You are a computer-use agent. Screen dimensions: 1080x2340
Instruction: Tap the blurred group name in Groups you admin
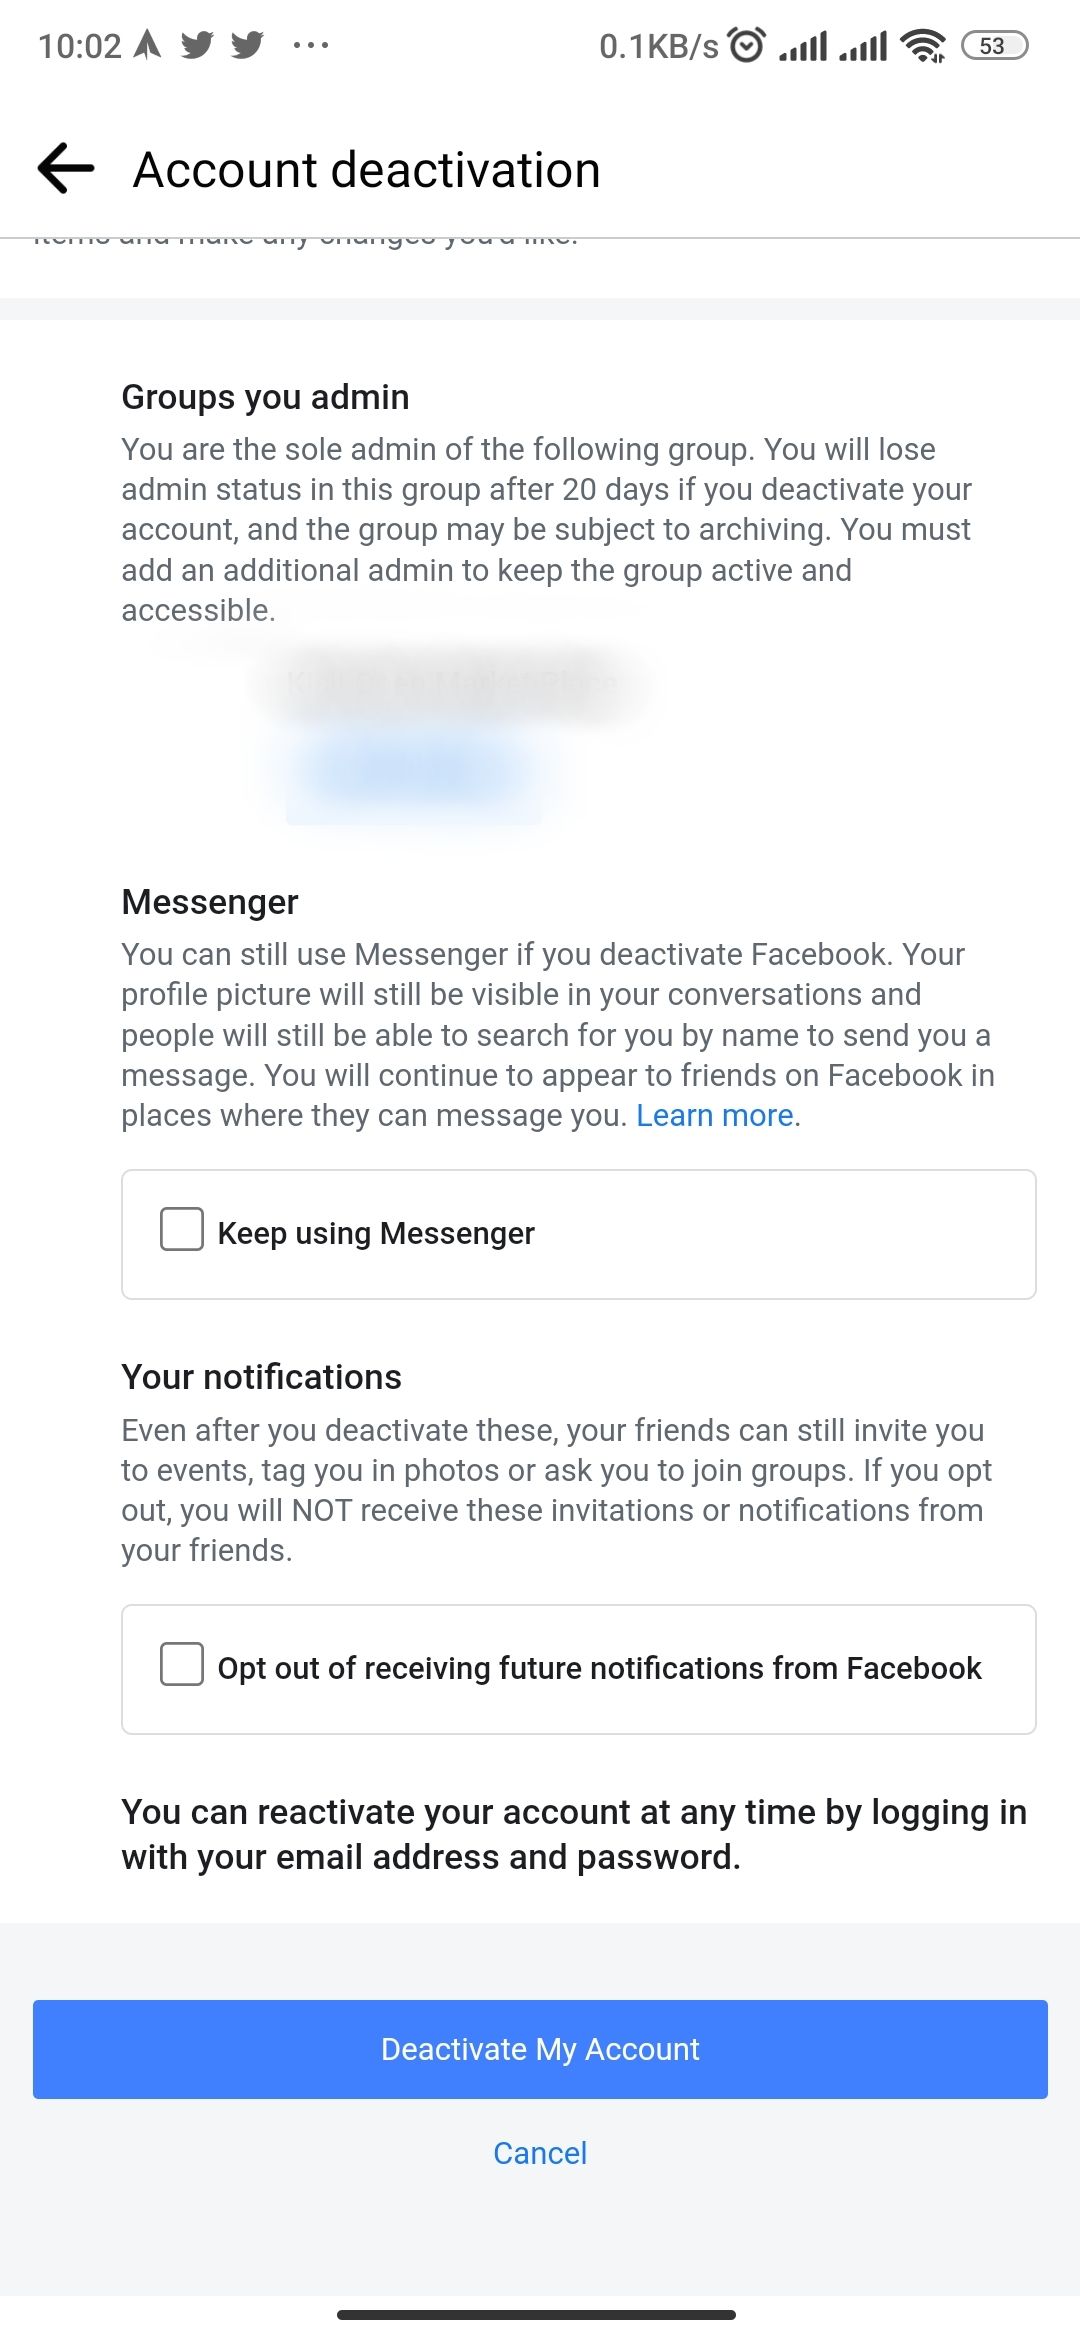tap(452, 684)
